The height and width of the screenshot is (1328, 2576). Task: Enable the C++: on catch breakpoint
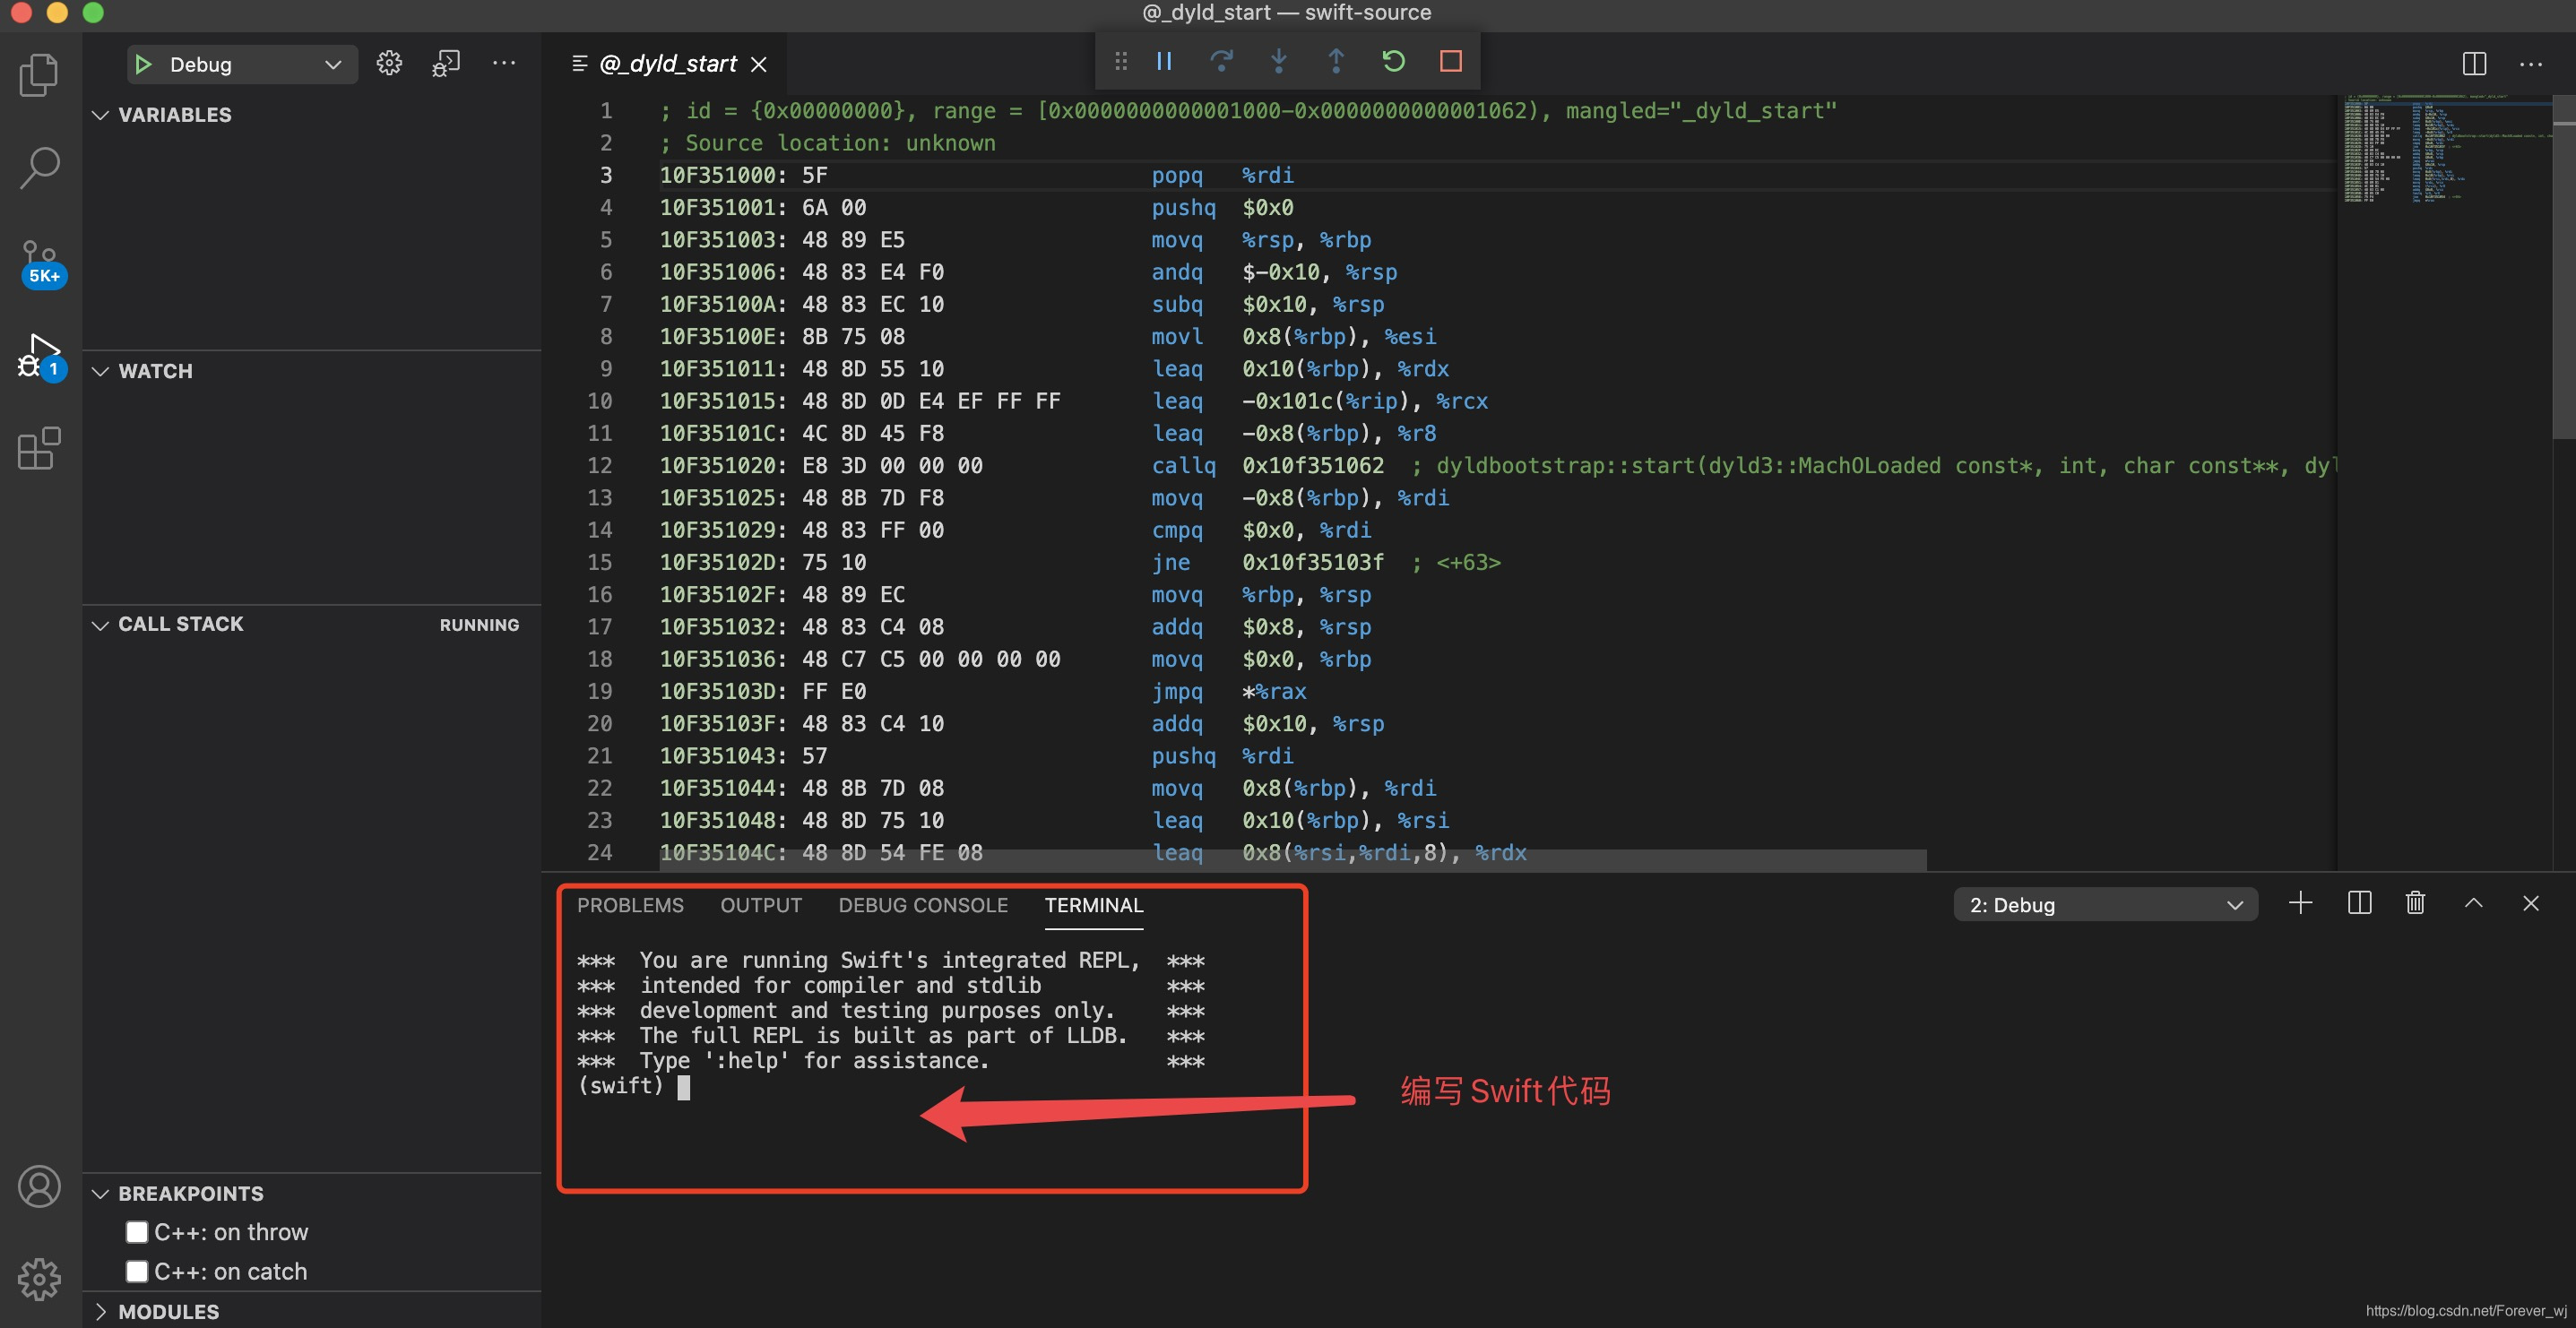tap(137, 1271)
